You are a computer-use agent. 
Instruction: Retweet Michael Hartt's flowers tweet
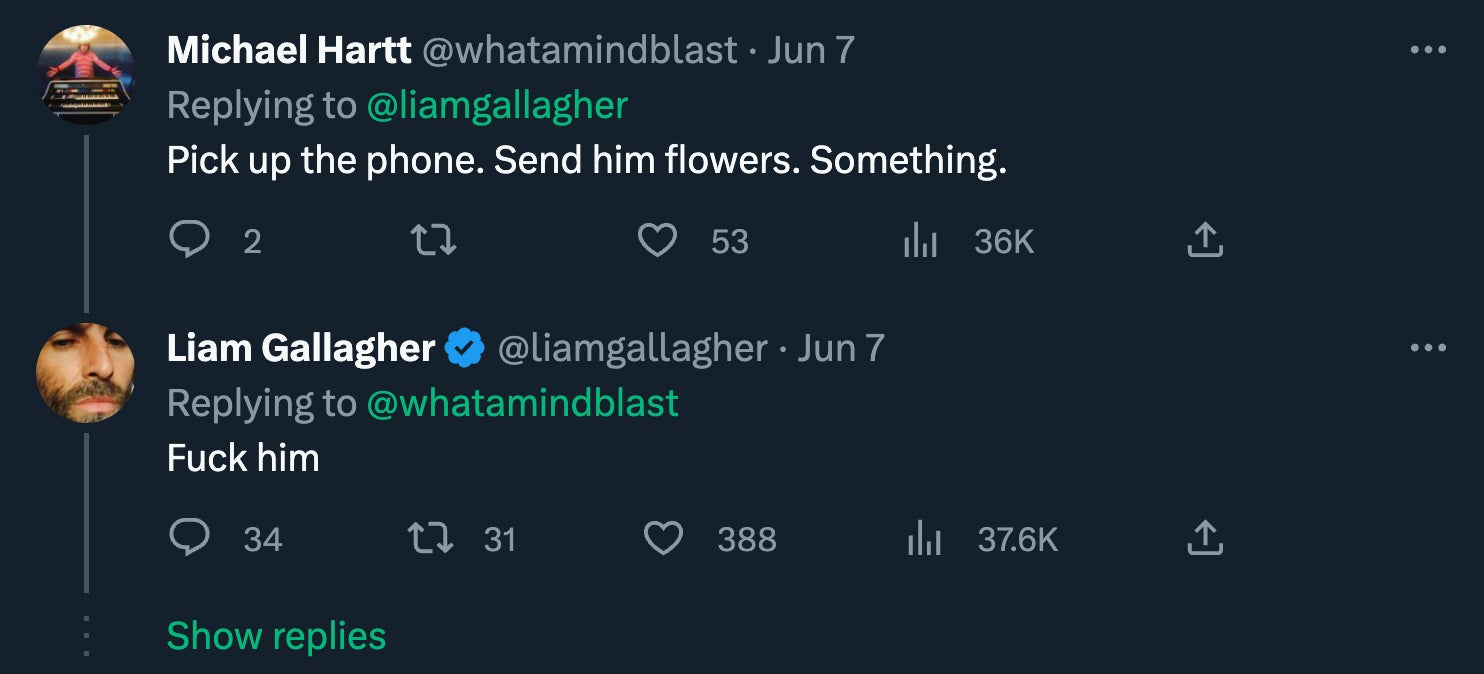434,240
